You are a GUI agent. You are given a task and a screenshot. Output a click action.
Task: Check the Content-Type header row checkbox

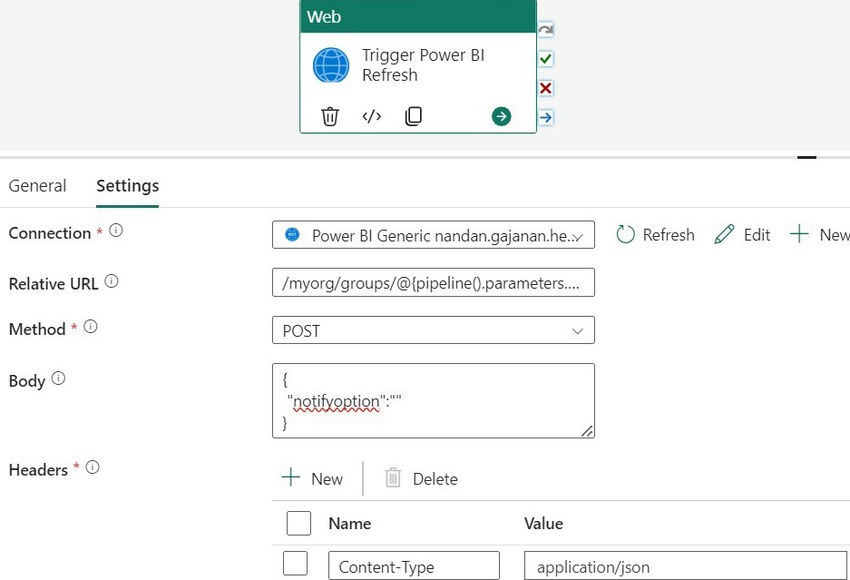295,563
